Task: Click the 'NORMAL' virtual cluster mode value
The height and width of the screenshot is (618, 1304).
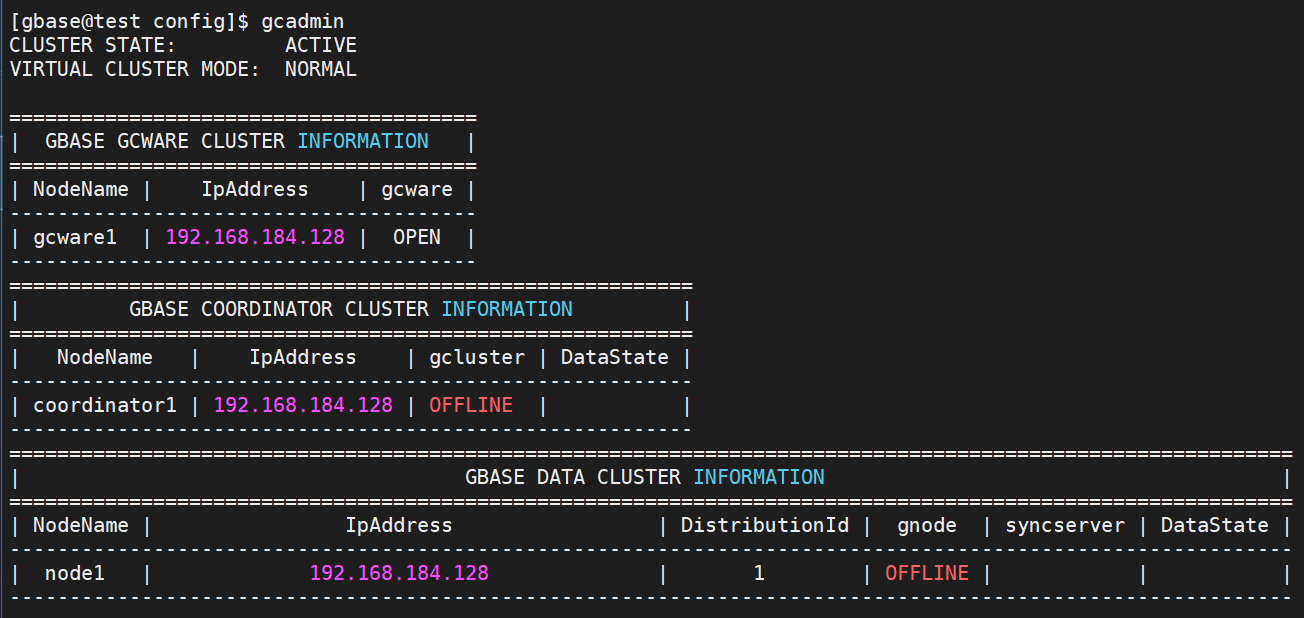Action: coord(321,69)
